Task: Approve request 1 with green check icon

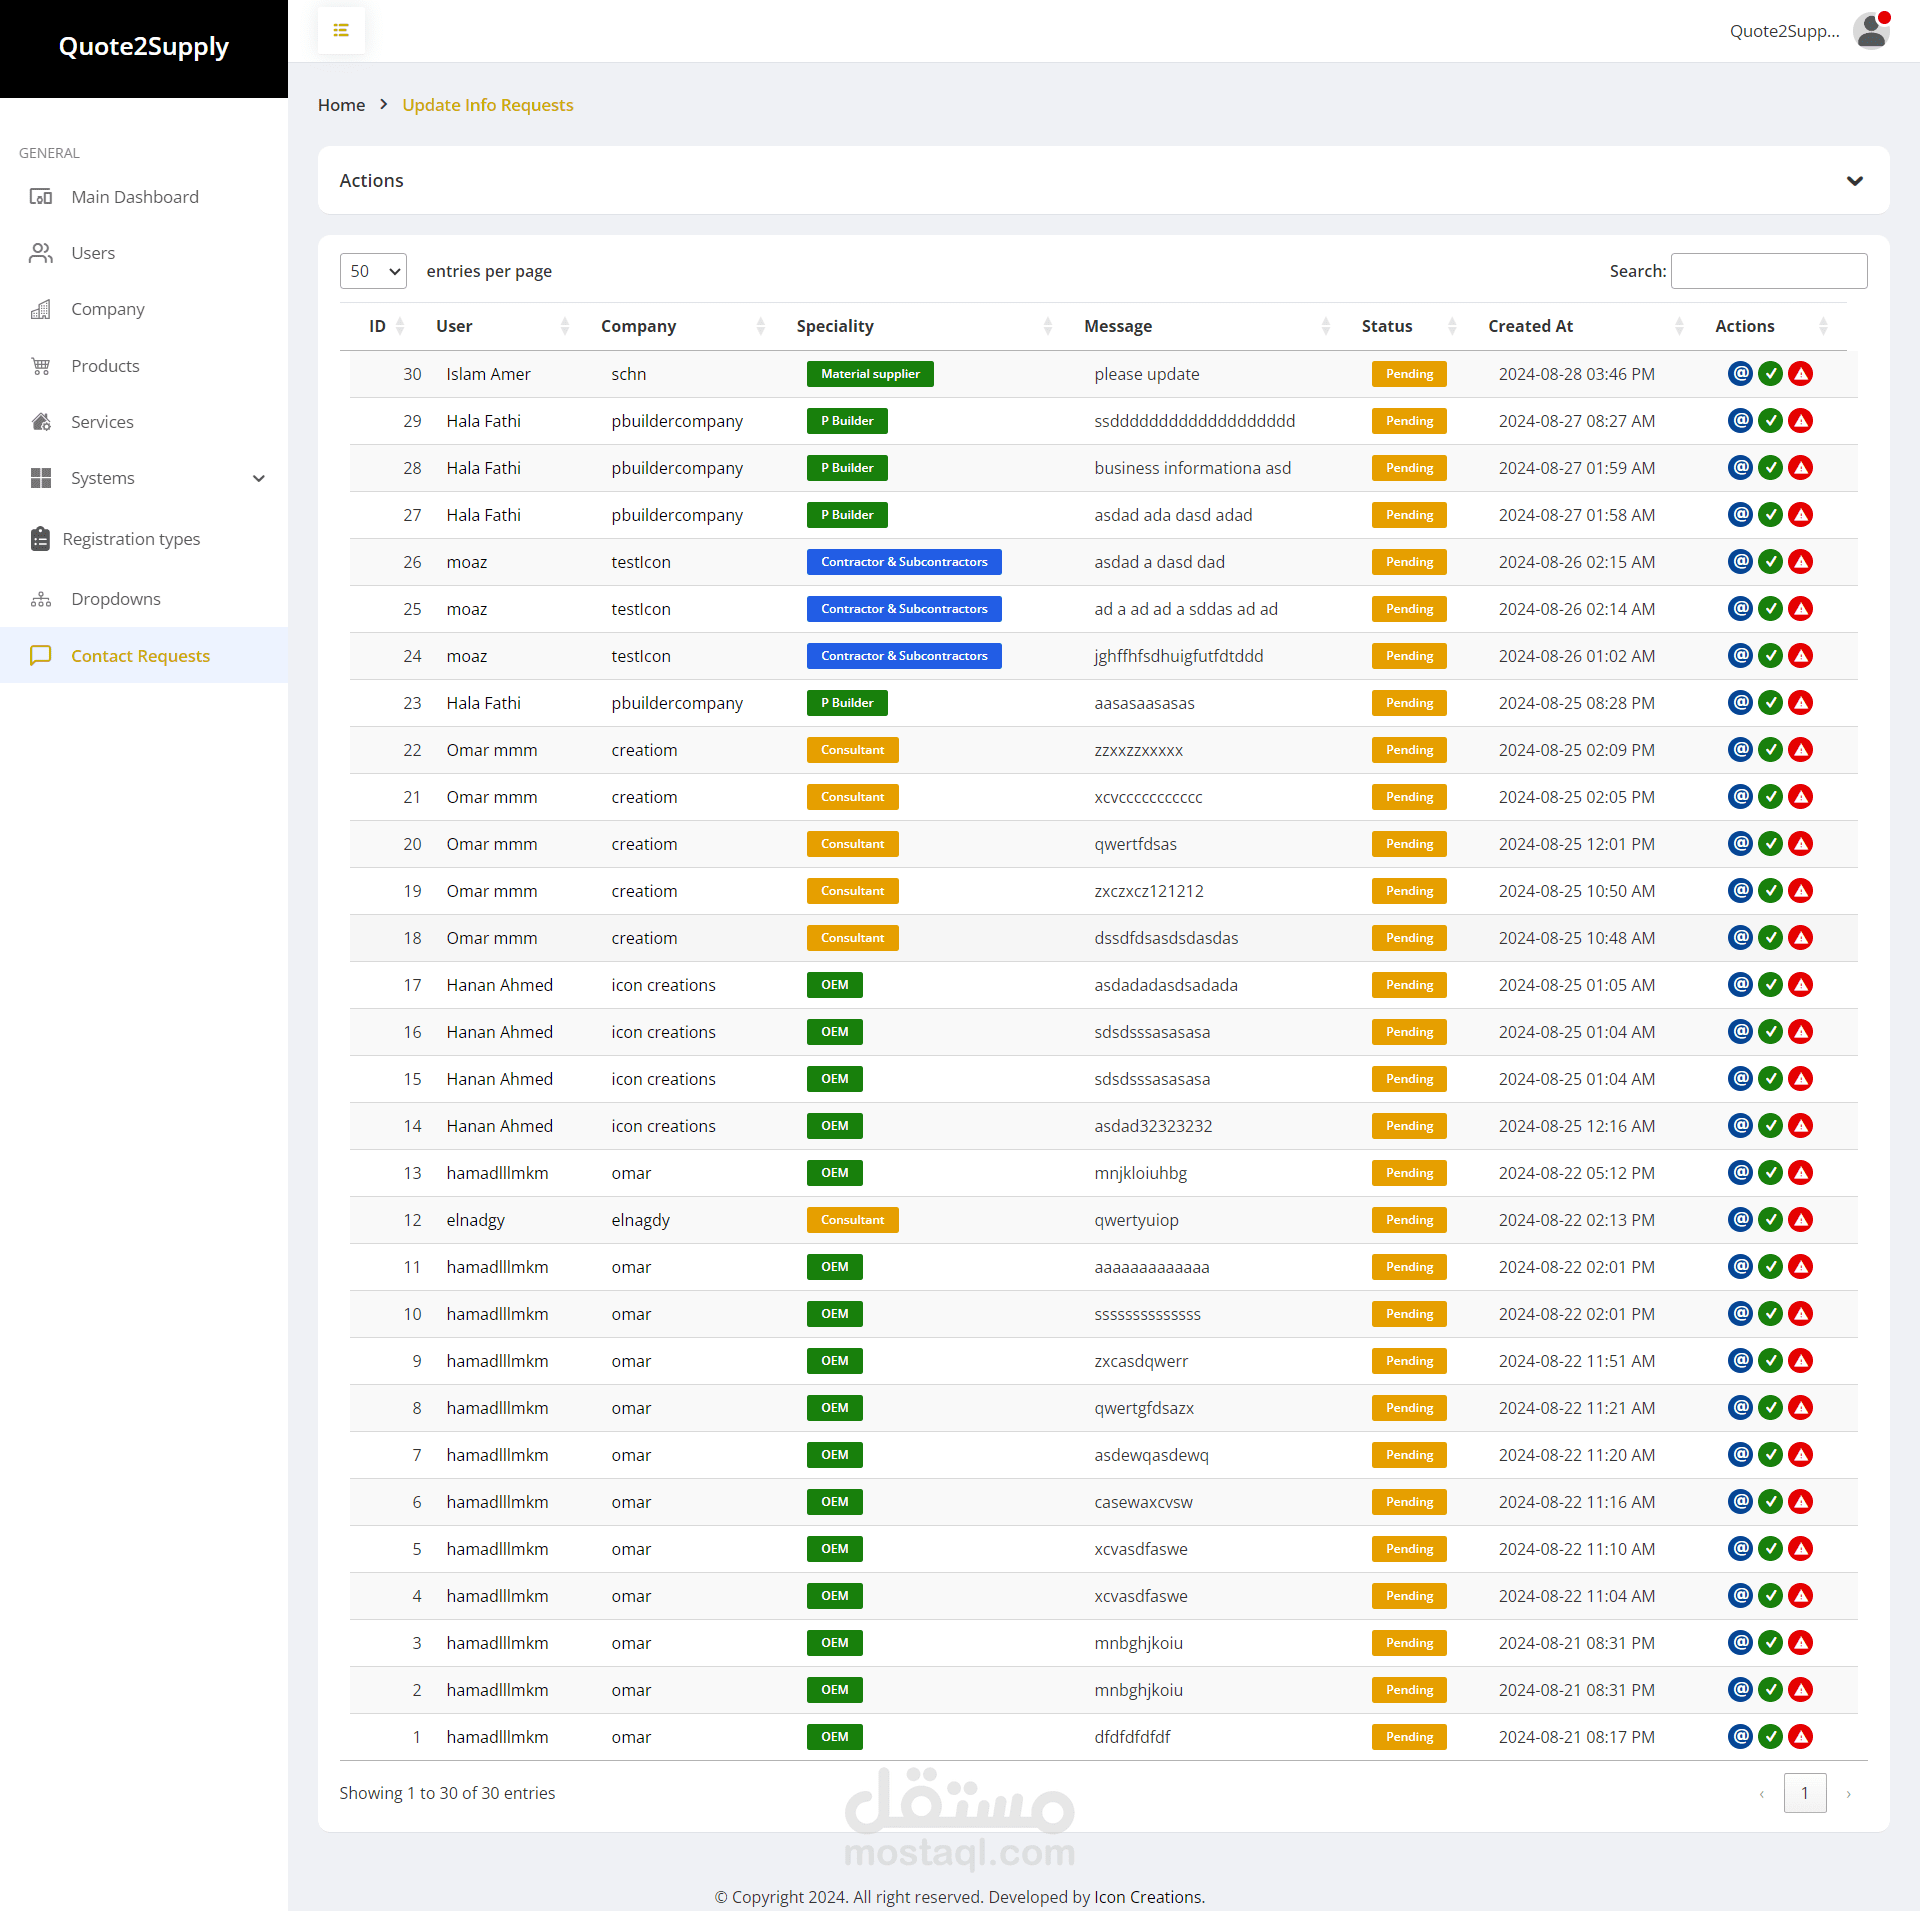Action: coord(1770,1737)
